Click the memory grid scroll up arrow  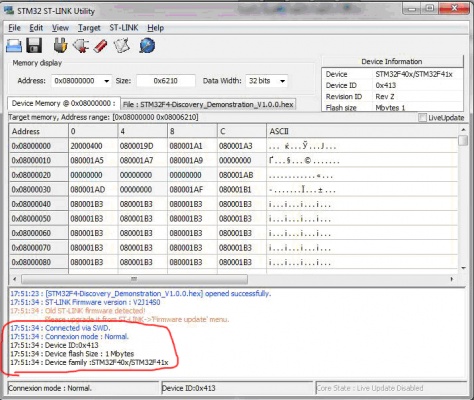point(463,129)
